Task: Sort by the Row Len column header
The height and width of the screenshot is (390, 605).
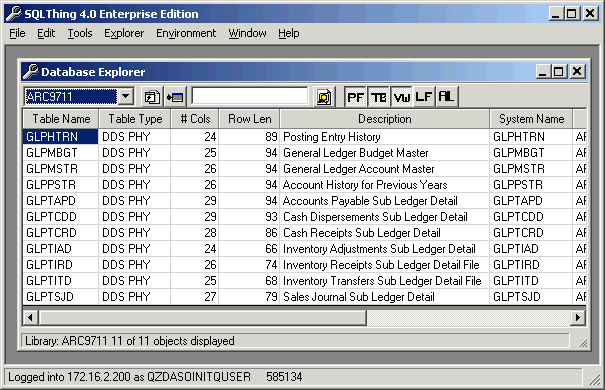Action: pyautogui.click(x=249, y=119)
